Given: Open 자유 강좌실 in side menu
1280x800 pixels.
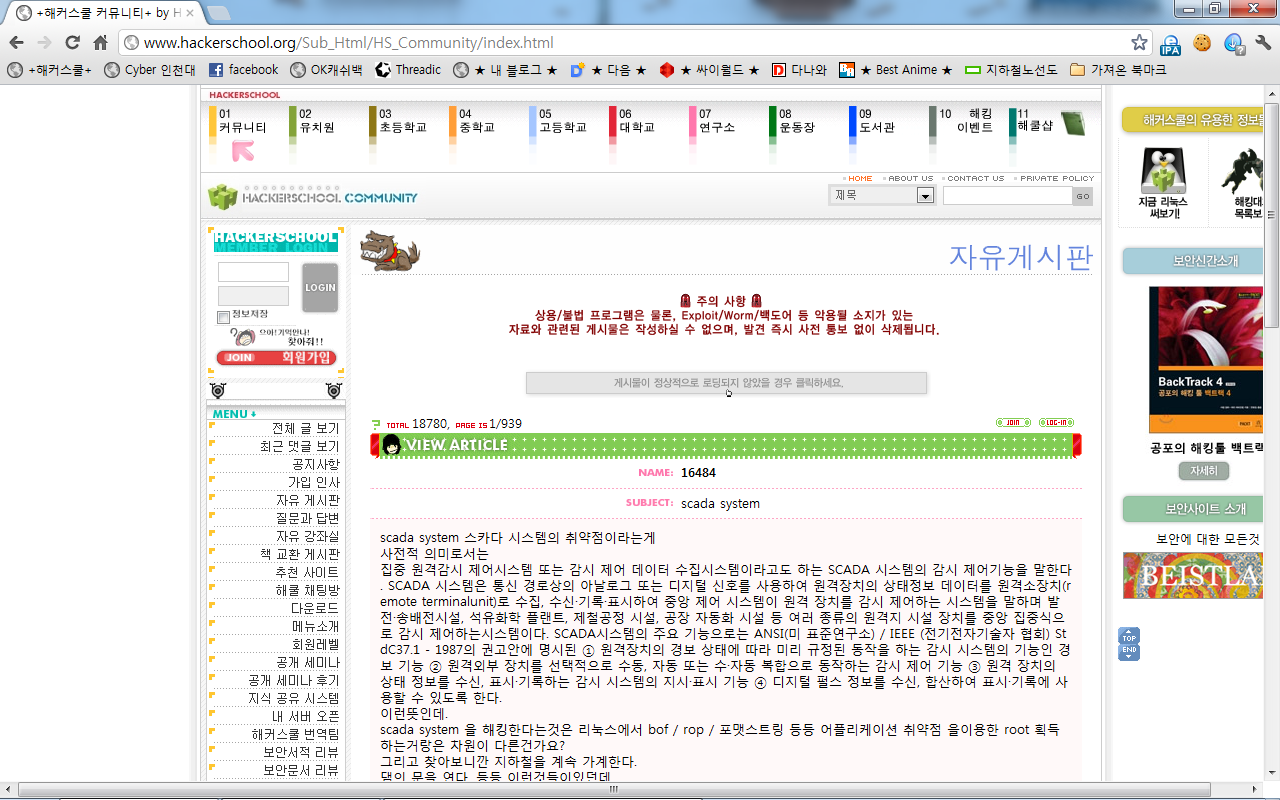Looking at the screenshot, I should (307, 537).
